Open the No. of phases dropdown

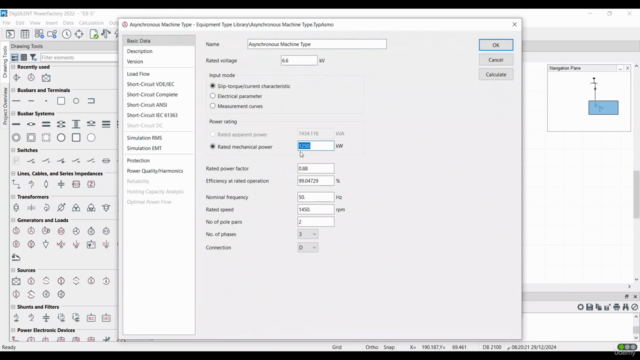point(307,234)
